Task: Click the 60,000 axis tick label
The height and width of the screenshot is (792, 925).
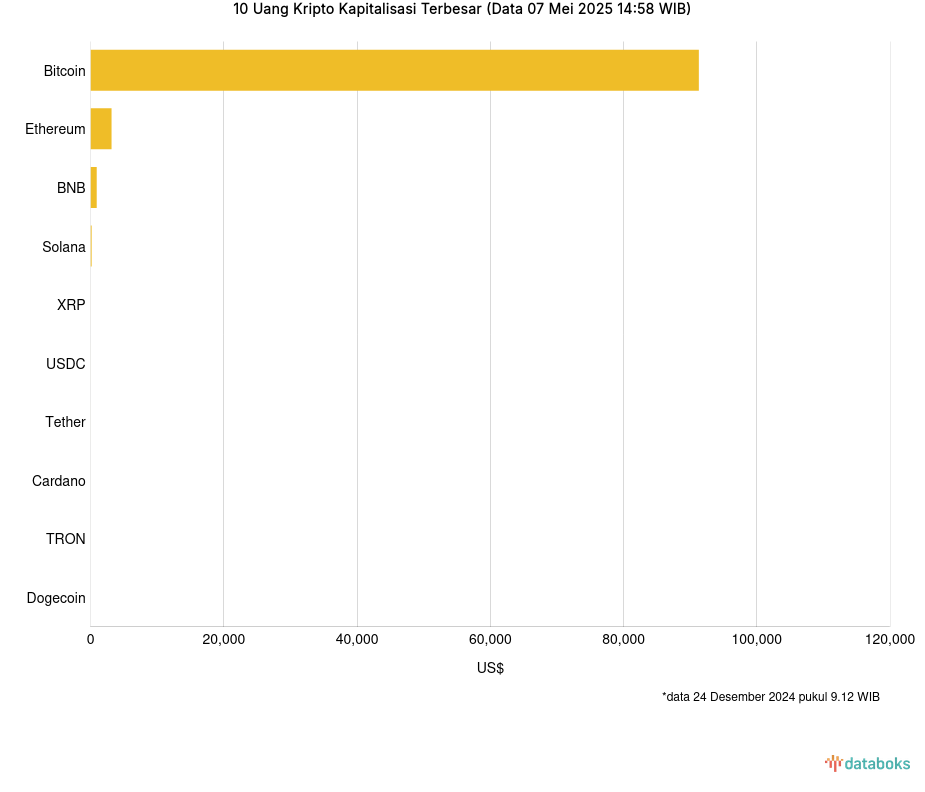Action: tap(490, 640)
